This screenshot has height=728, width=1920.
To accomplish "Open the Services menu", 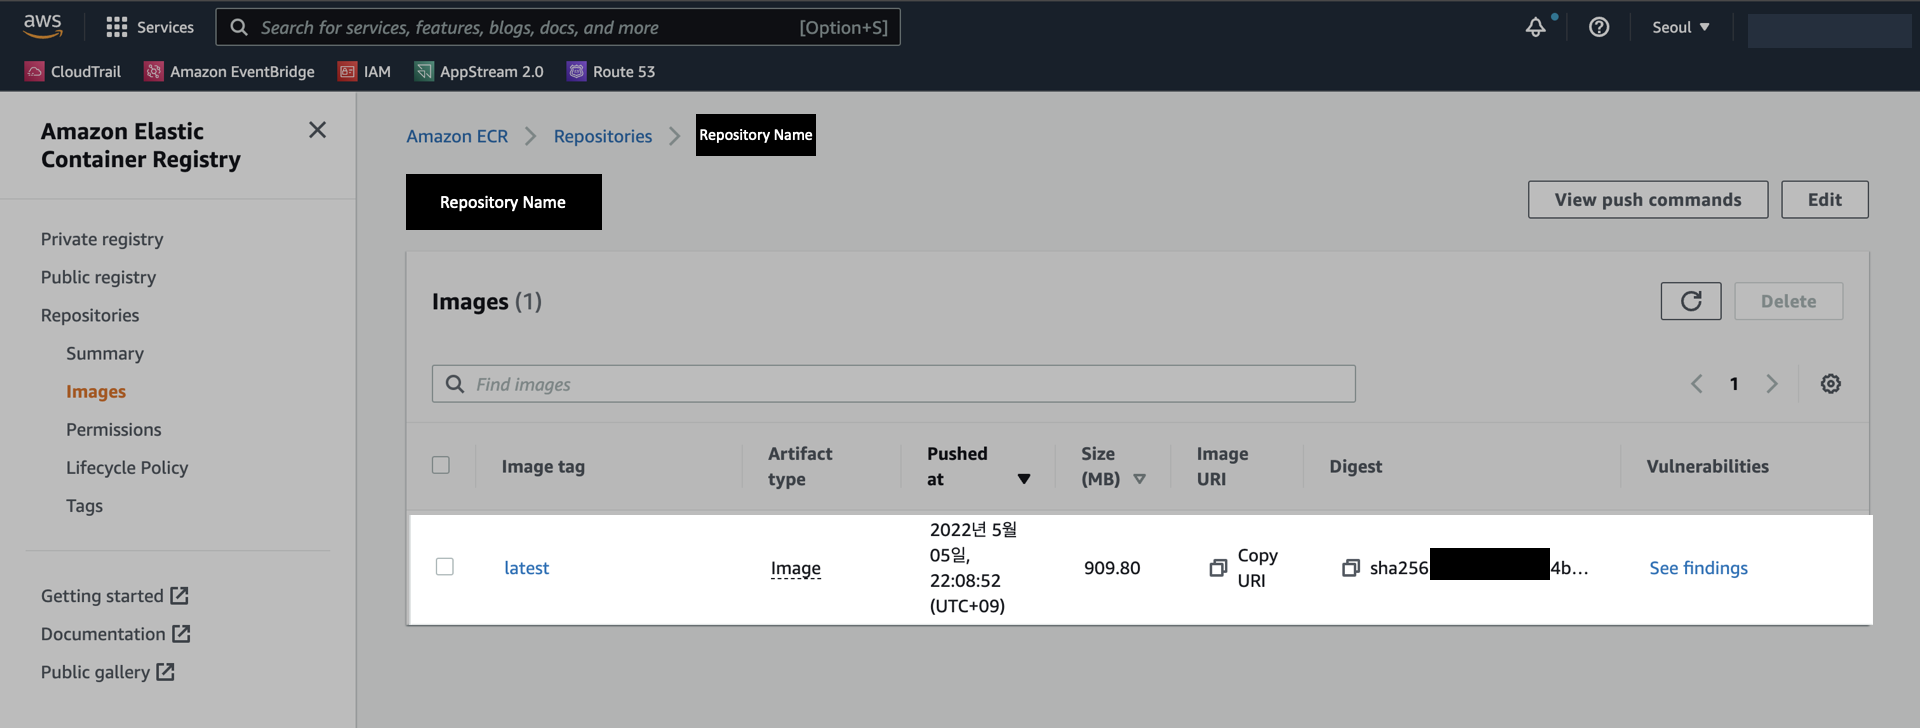I will coord(150,27).
